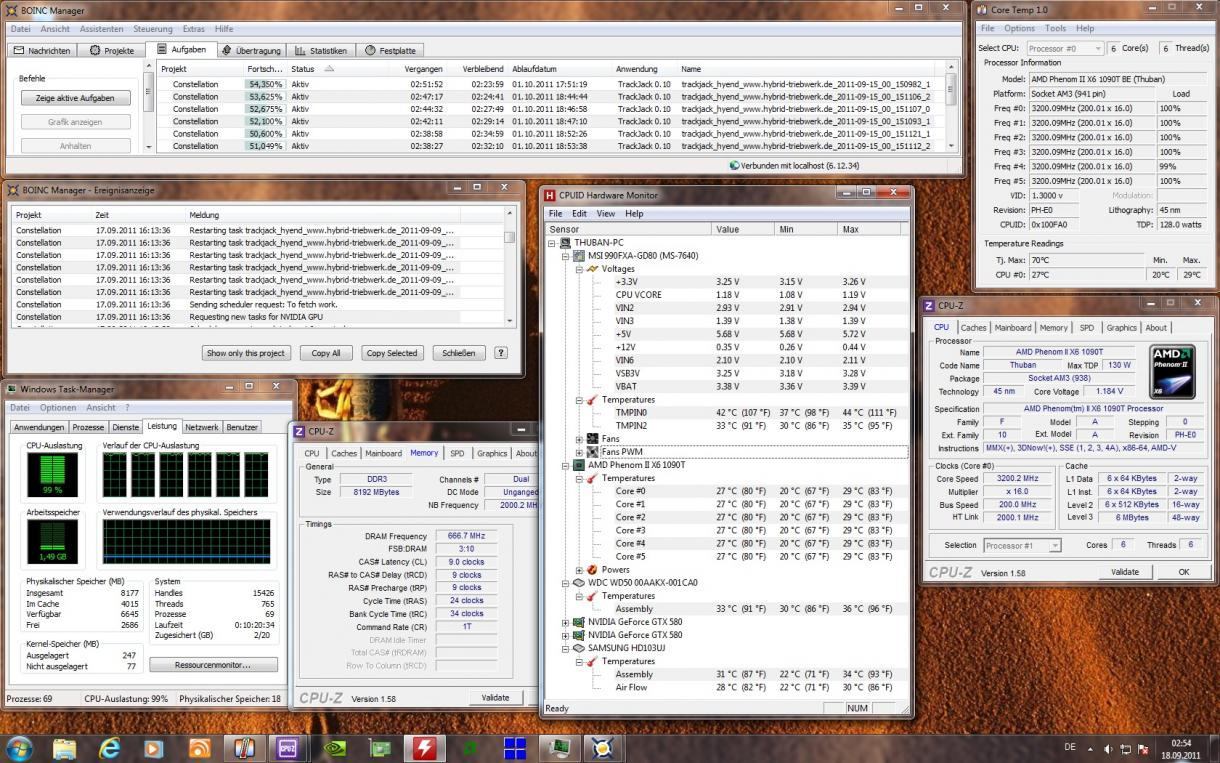Switch to Projekte tab in BOINC
Image resolution: width=1220 pixels, height=763 pixels.
click(111, 50)
